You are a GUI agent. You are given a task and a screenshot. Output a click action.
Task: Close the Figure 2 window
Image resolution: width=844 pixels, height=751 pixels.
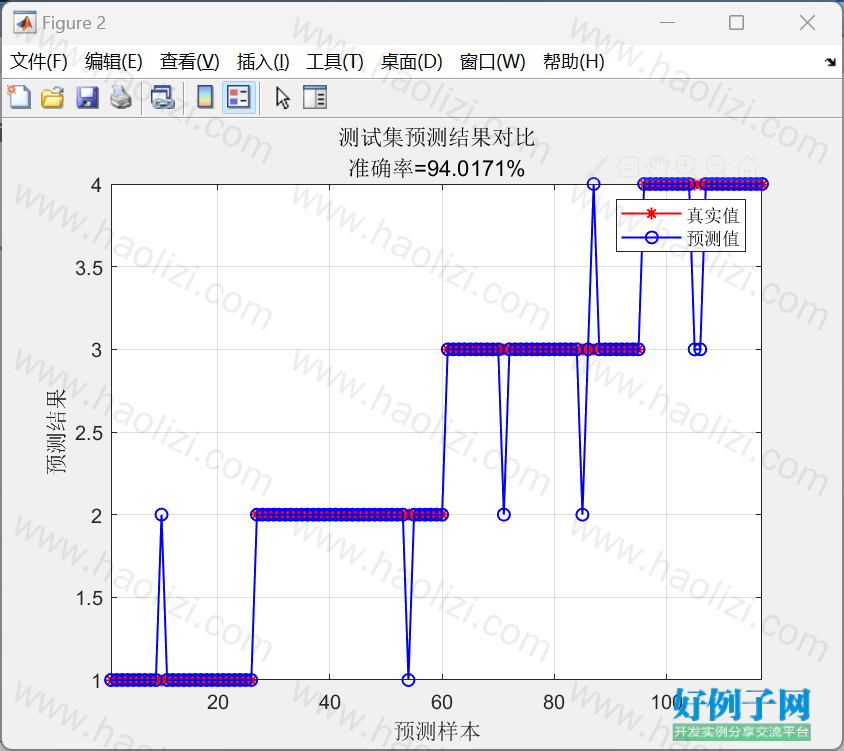point(807,23)
